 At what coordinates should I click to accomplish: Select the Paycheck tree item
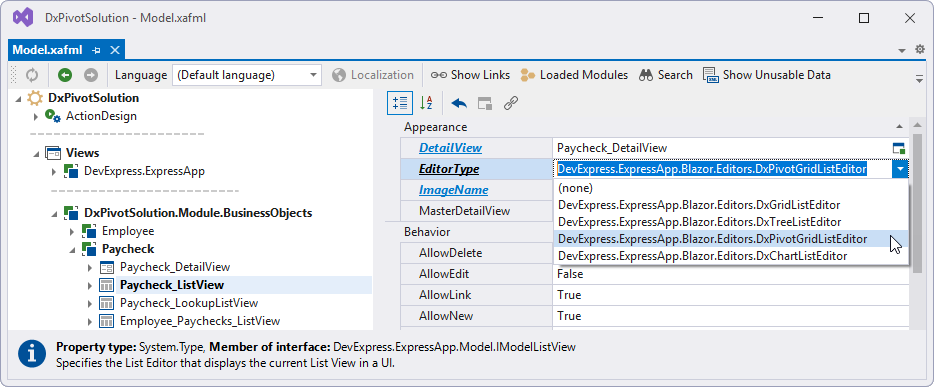pos(128,249)
